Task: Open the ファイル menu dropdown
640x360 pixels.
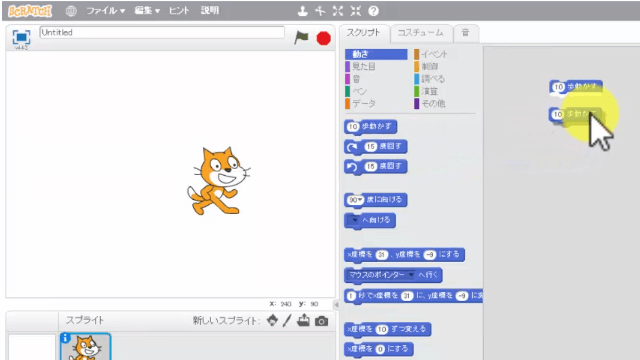Action: pos(105,11)
